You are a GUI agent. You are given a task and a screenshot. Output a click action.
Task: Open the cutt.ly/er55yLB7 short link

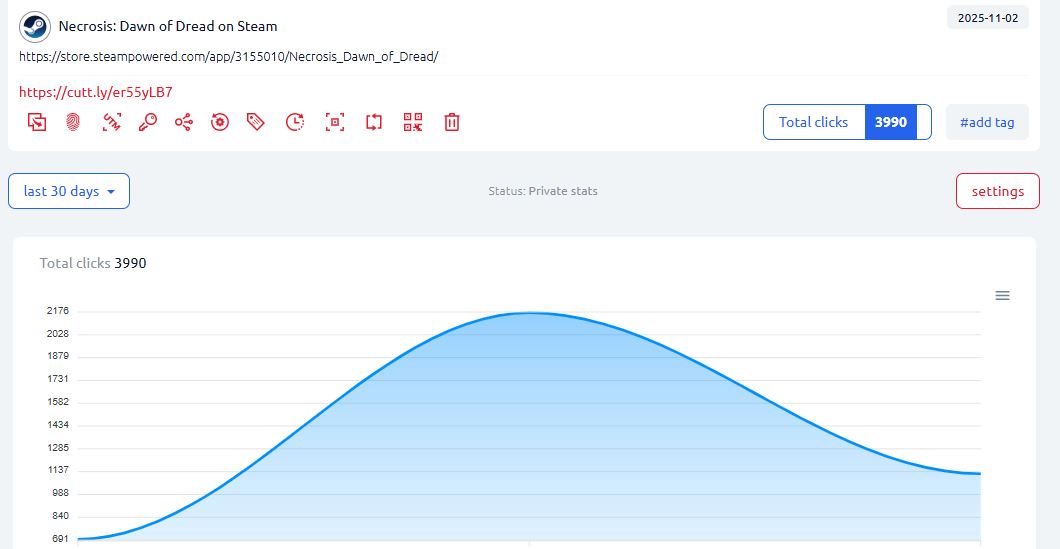tap(96, 92)
